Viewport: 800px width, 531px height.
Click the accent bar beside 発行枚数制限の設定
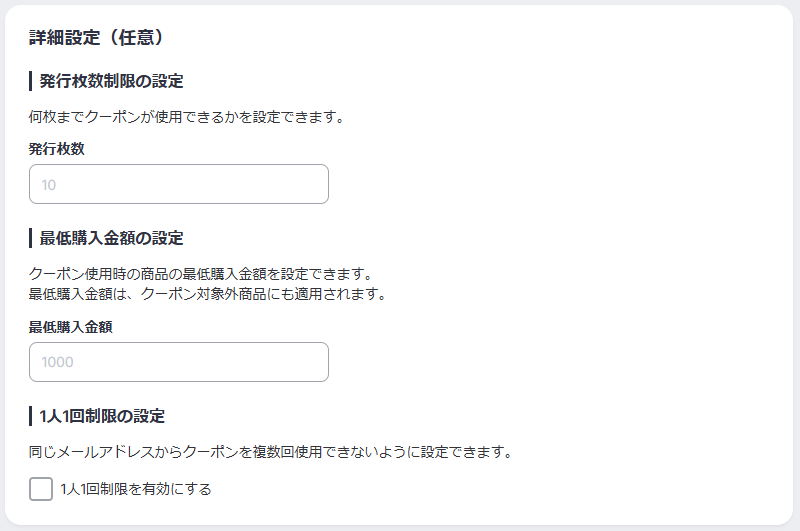(x=31, y=81)
